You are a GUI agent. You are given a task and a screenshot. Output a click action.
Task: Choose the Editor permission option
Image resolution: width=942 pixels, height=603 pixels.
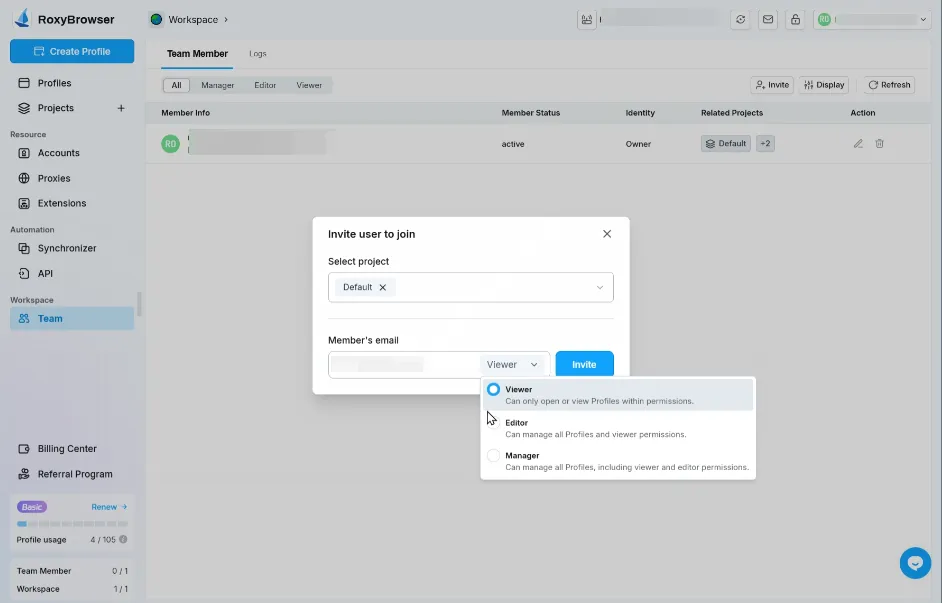[x=493, y=422]
